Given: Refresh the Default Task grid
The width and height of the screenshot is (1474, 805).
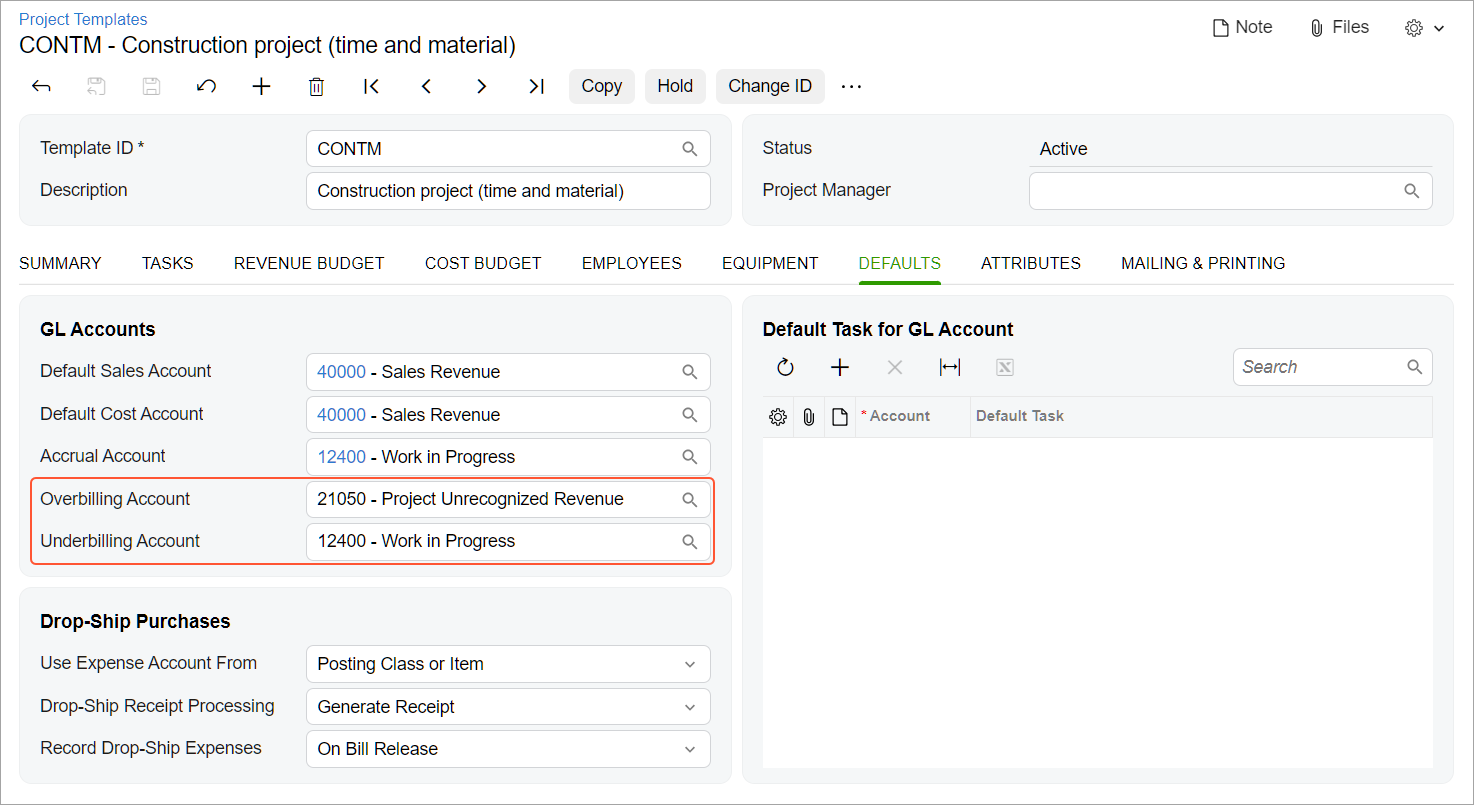Looking at the screenshot, I should 785,367.
